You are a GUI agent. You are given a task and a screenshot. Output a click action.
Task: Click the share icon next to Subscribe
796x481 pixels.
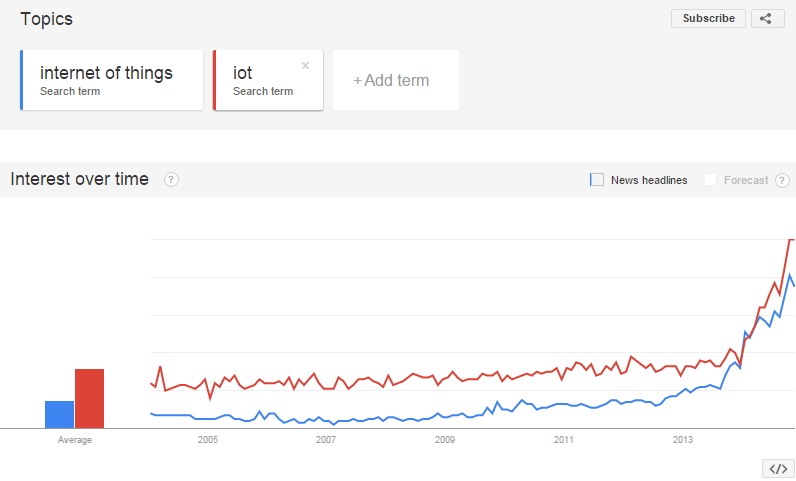[x=768, y=19]
